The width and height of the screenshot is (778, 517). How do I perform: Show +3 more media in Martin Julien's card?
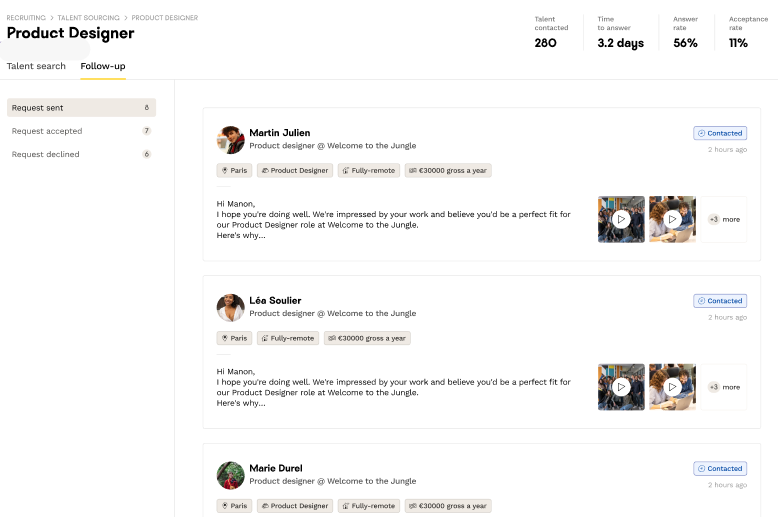724,219
